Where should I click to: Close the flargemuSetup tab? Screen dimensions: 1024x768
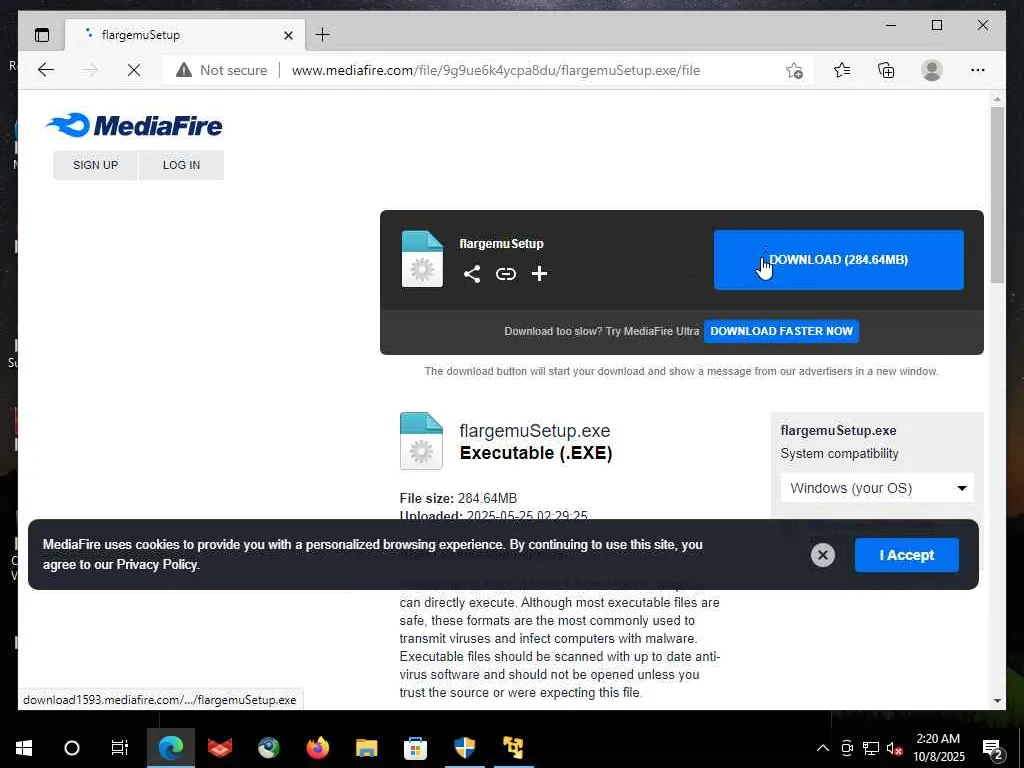coord(288,35)
